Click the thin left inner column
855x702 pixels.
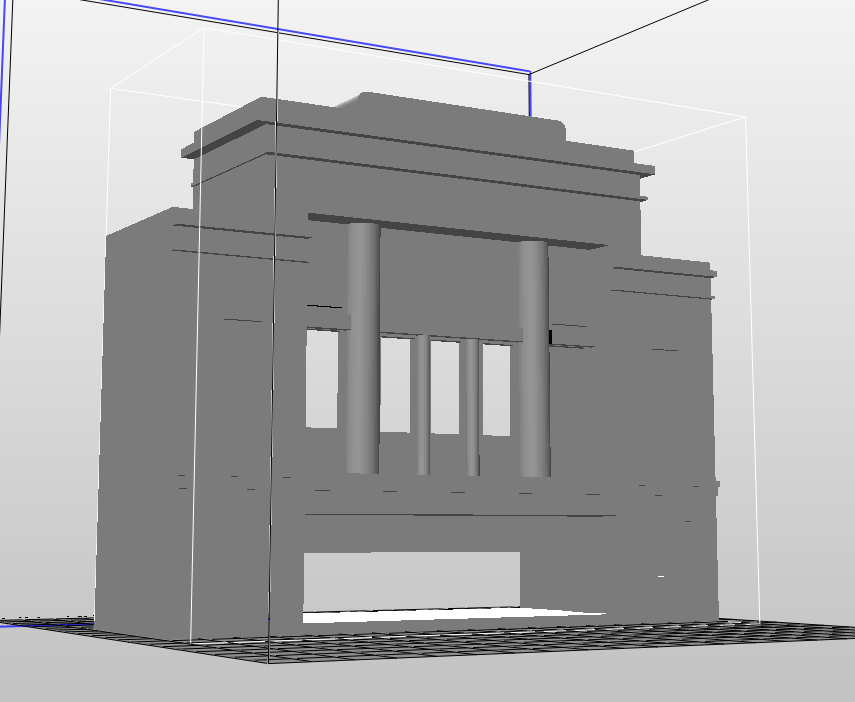[x=422, y=405]
